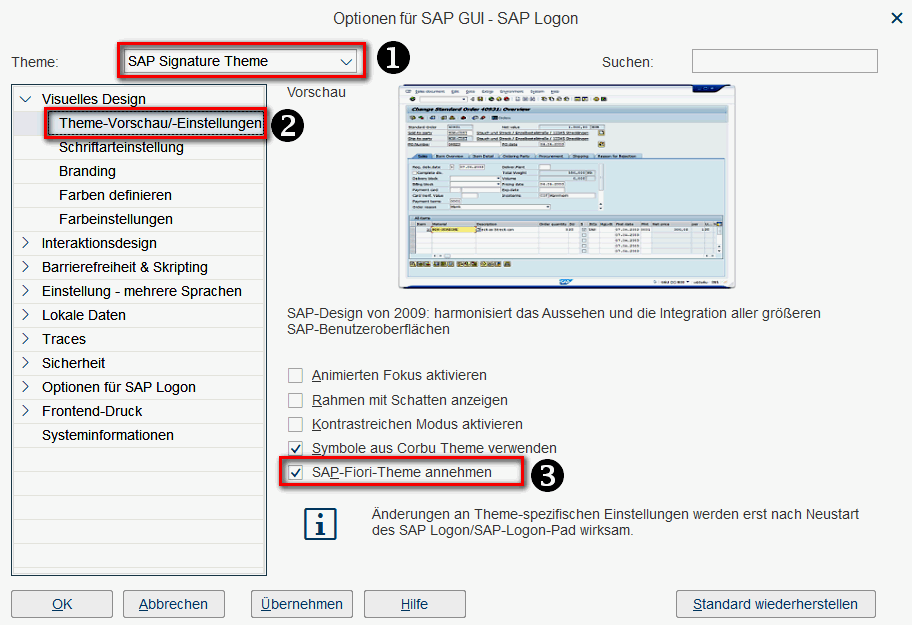Open the Theme dropdown list
The image size is (912, 625).
point(346,61)
